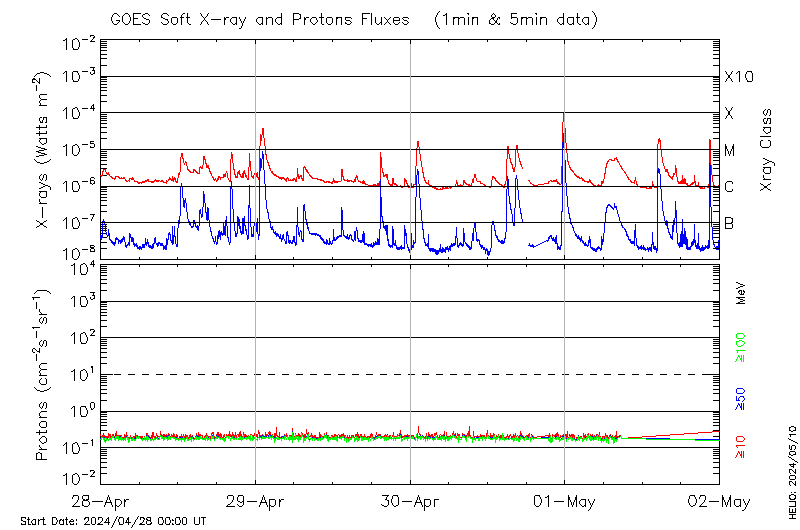This screenshot has width=800, height=530.
Task: Click the vertical 'Xray Class' axis title
Action: [766, 150]
